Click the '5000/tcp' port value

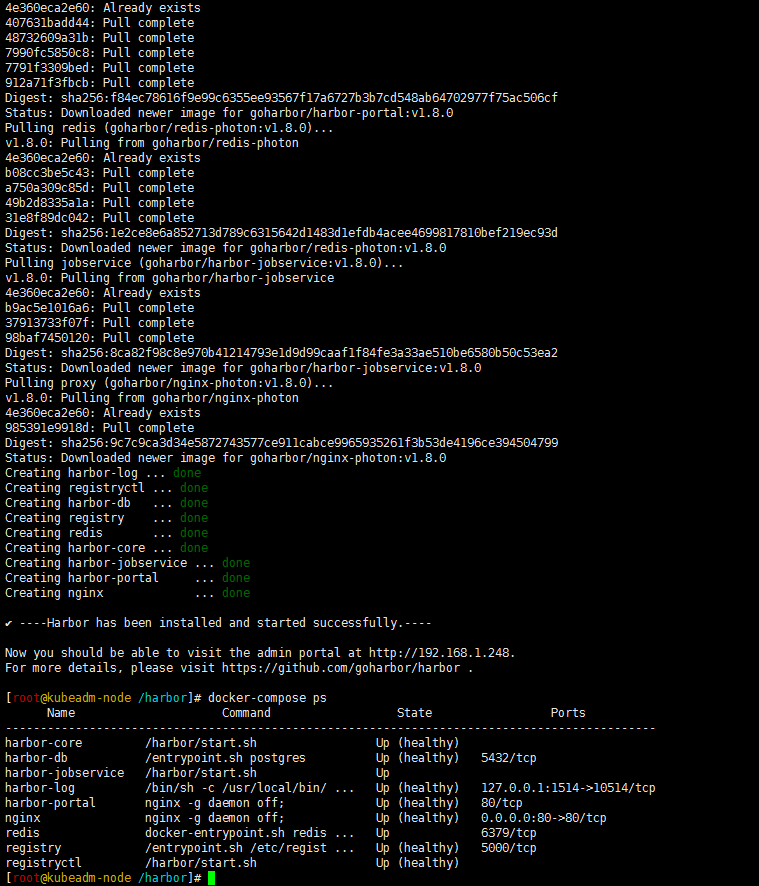coord(509,848)
